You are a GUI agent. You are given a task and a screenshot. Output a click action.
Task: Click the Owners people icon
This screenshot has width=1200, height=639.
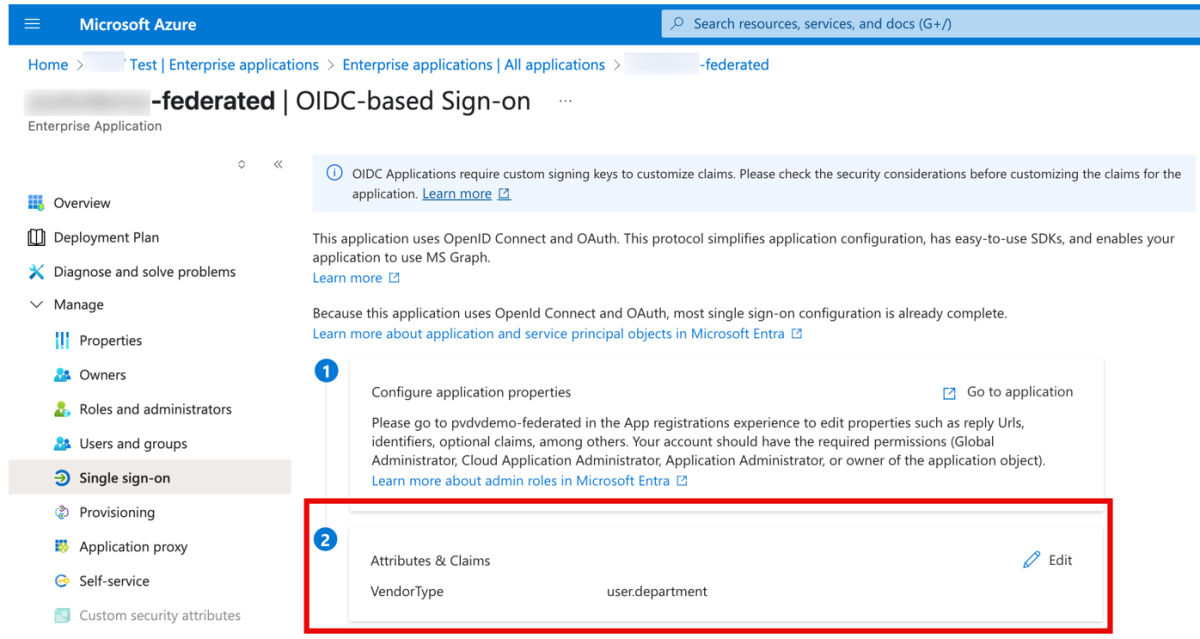[x=62, y=375]
